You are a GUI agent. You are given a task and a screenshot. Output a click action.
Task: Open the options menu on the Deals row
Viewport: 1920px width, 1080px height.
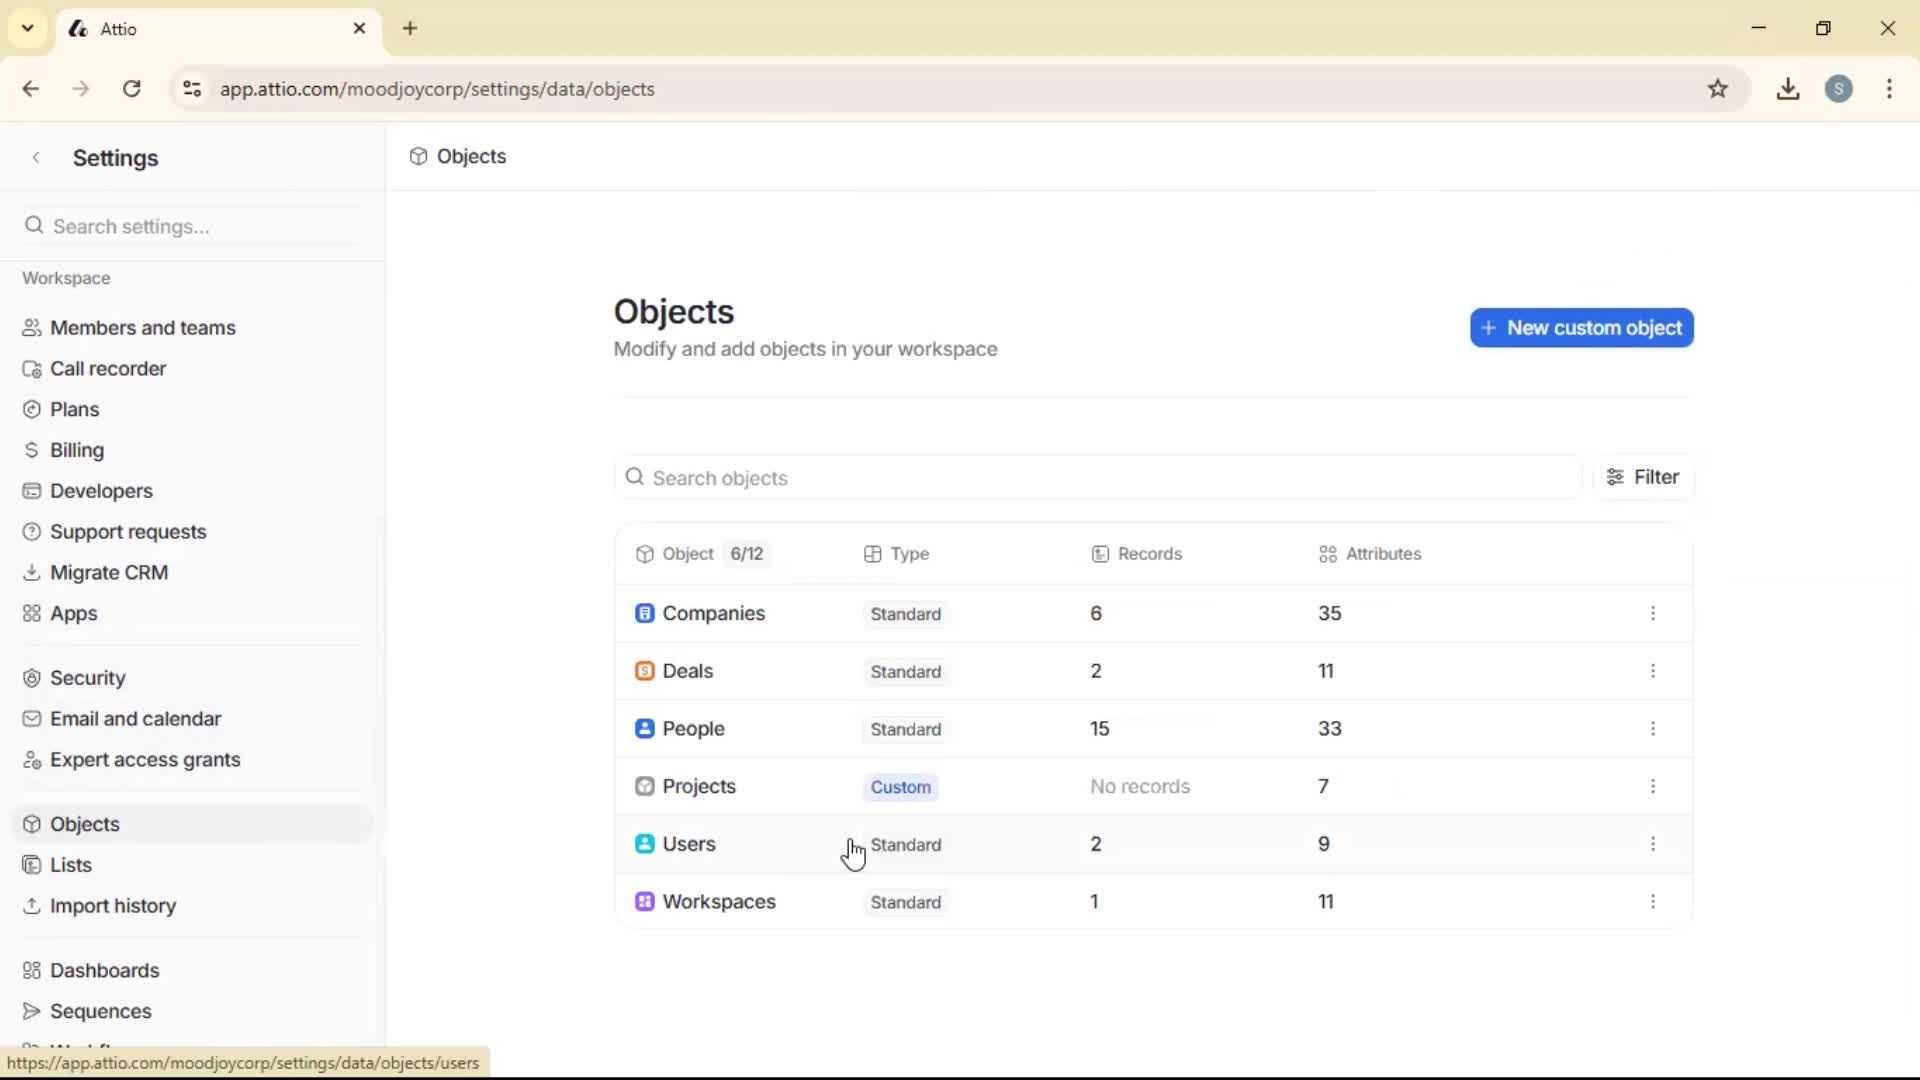(x=1653, y=671)
